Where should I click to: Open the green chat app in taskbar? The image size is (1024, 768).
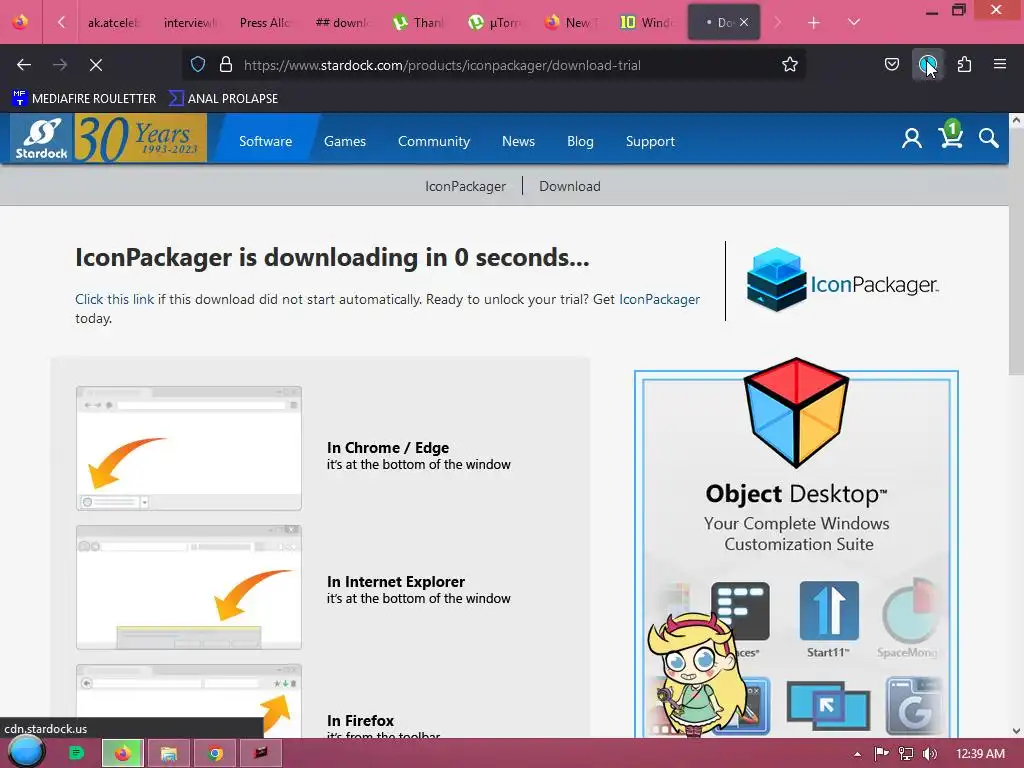76,754
